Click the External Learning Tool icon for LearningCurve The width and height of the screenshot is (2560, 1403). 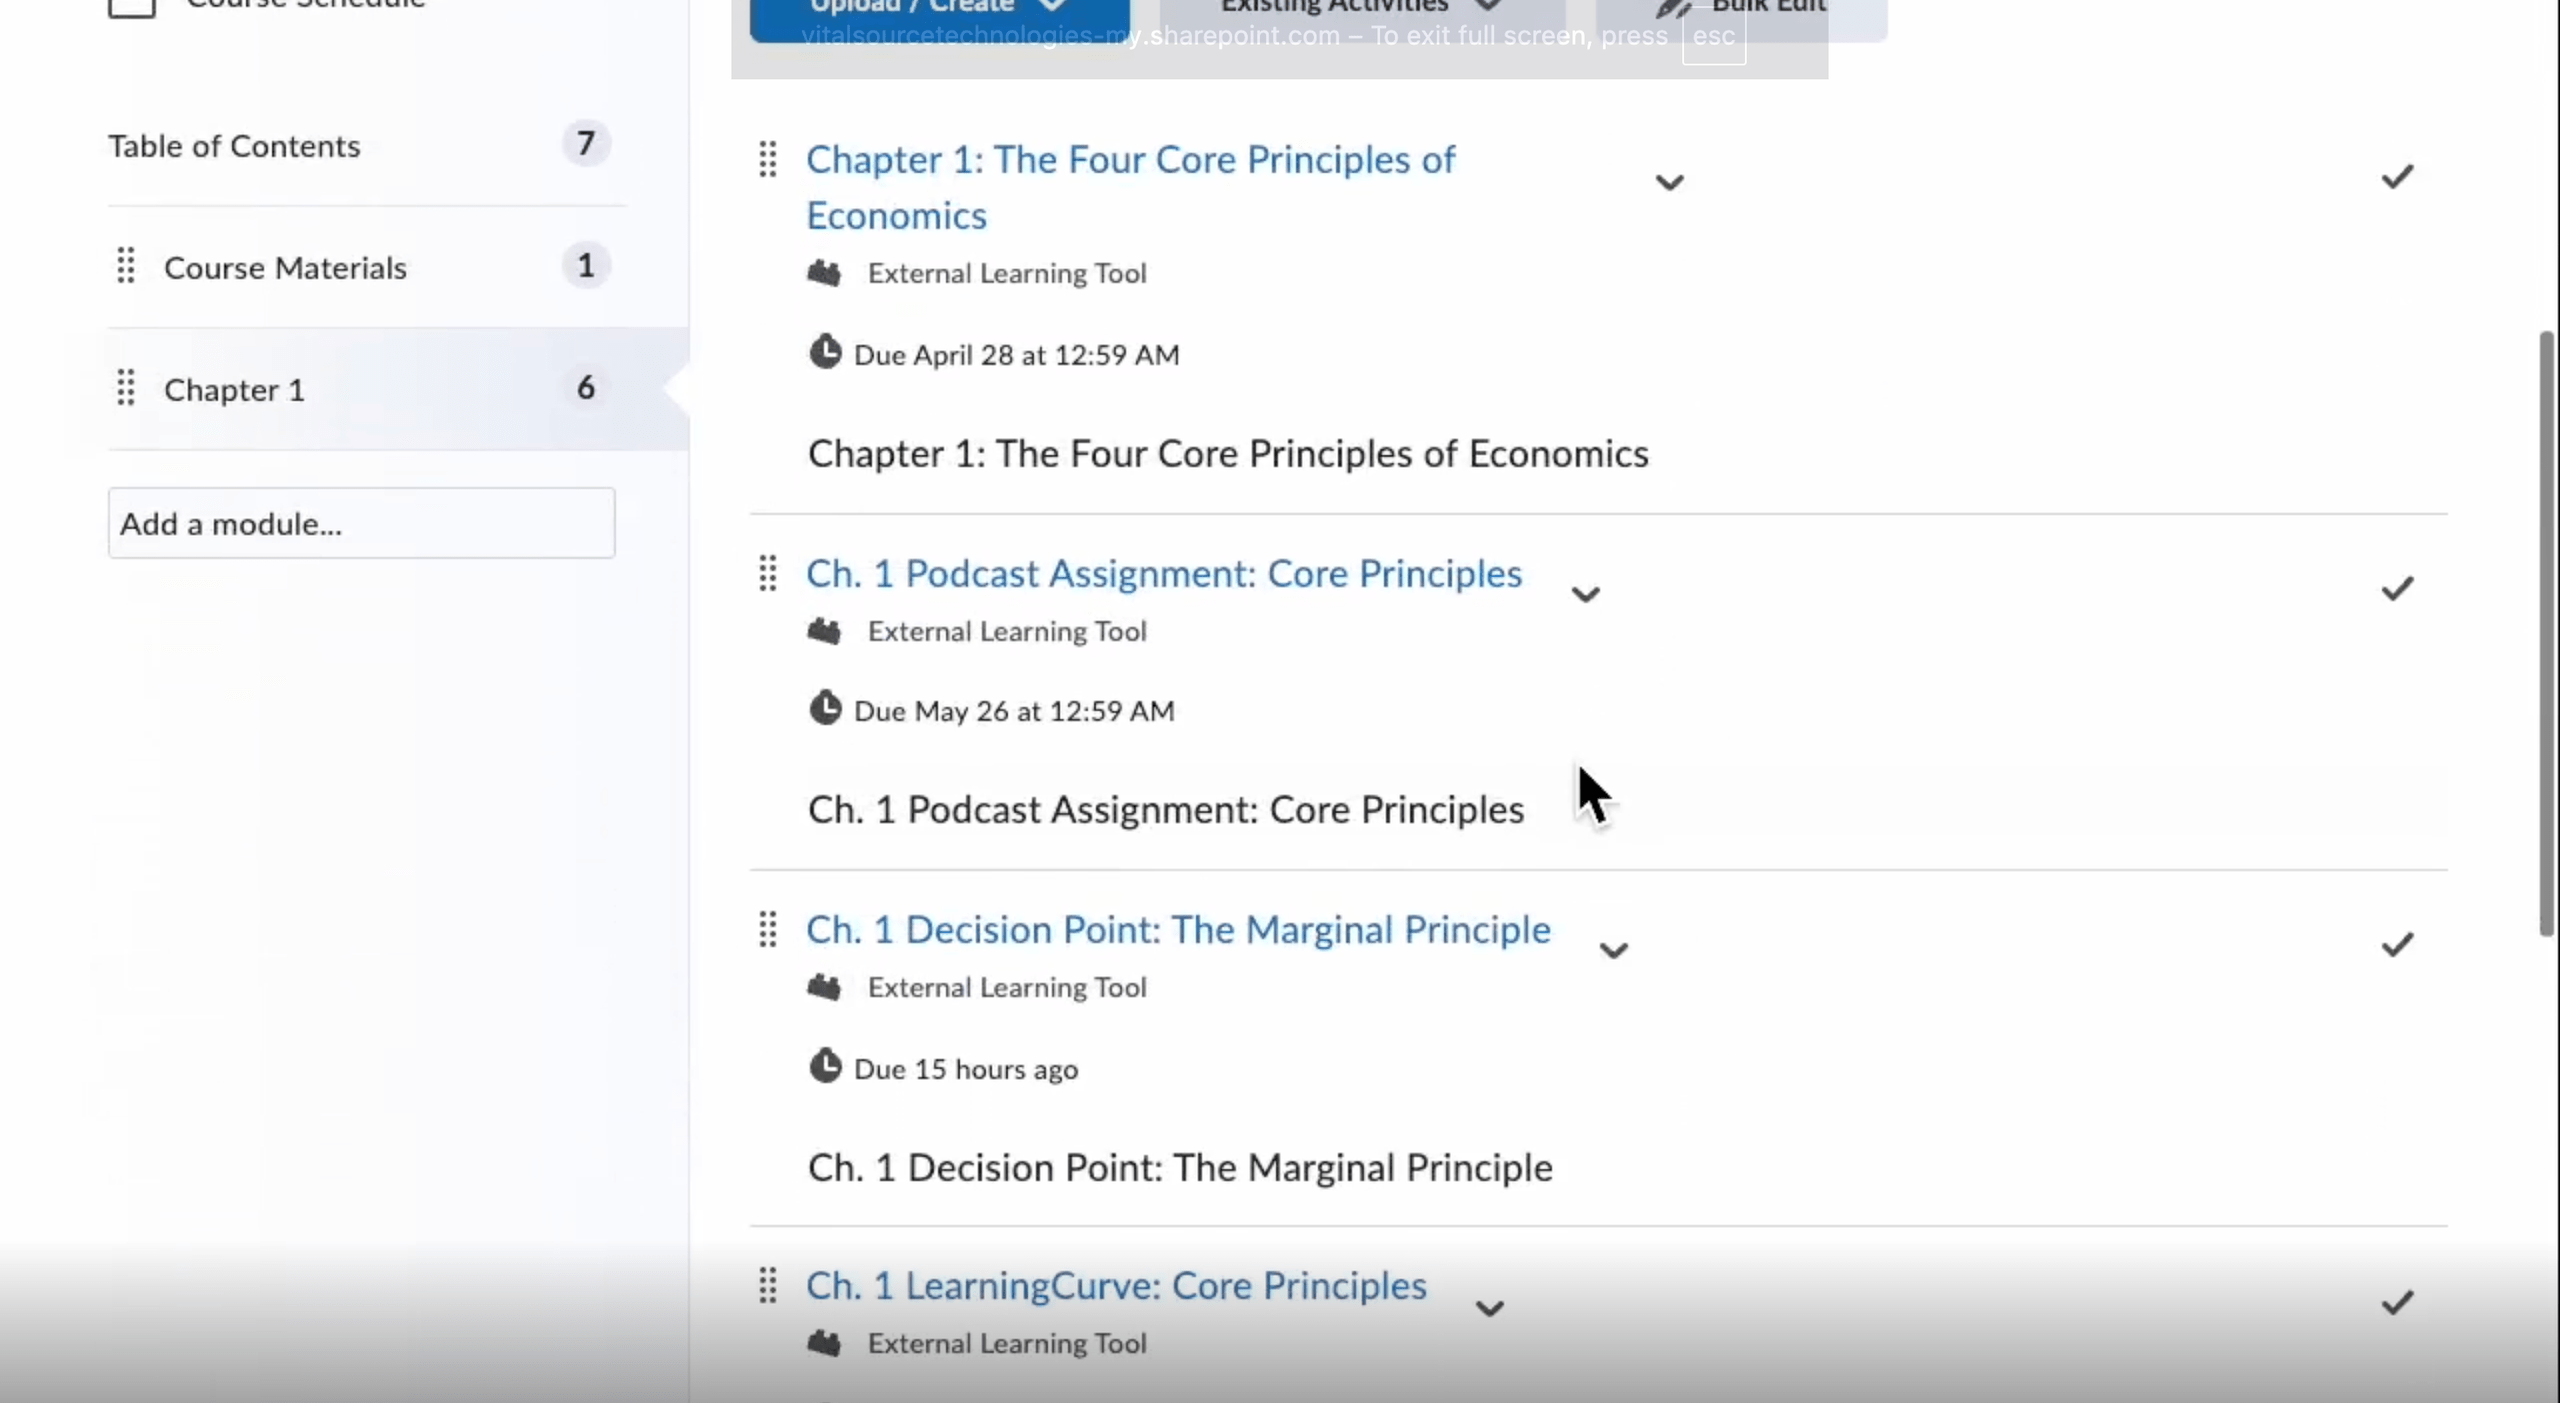pyautogui.click(x=823, y=1344)
